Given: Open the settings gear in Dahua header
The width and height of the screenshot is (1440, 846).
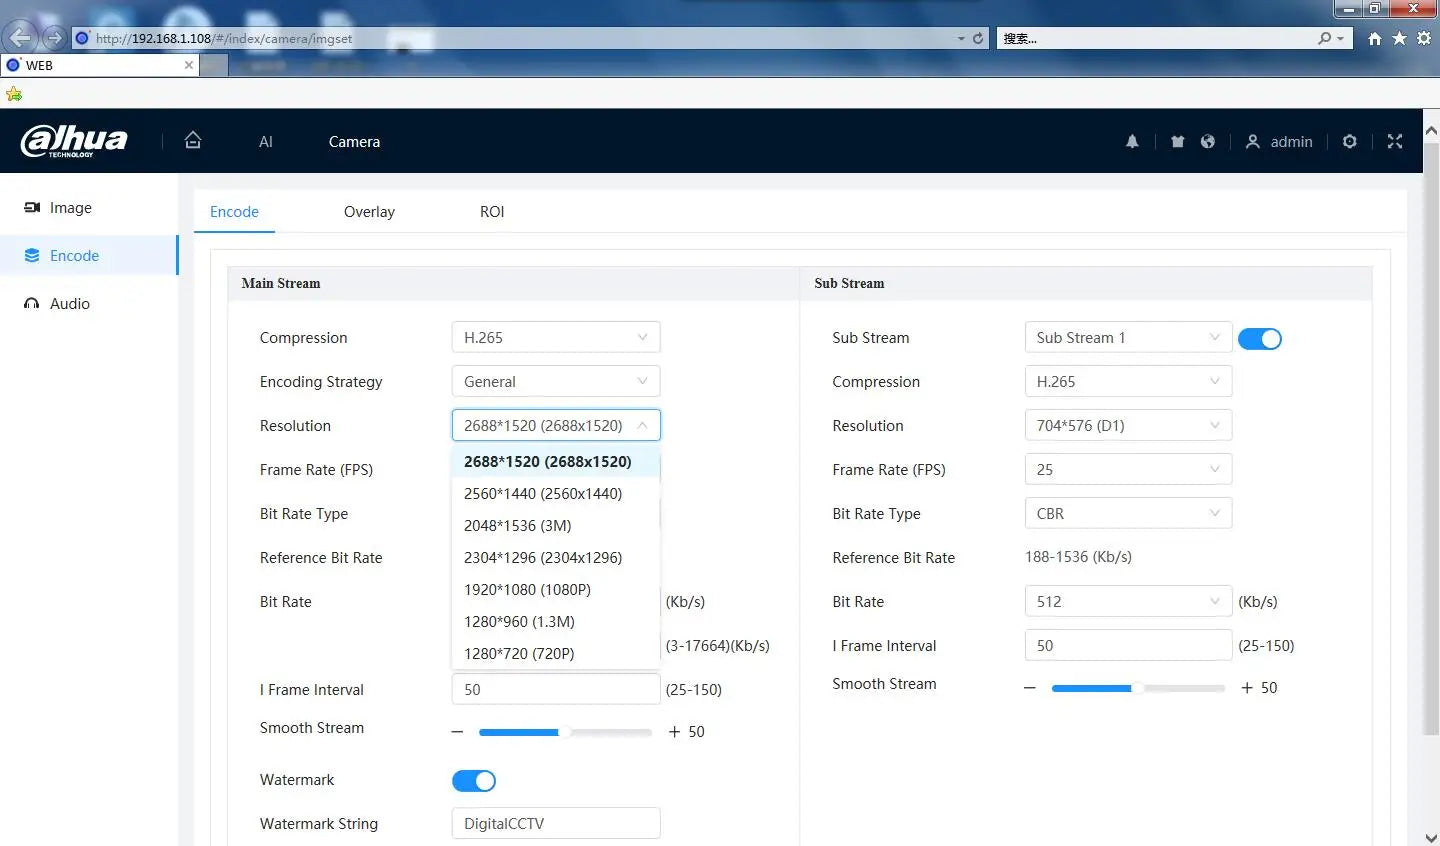Looking at the screenshot, I should coord(1350,142).
